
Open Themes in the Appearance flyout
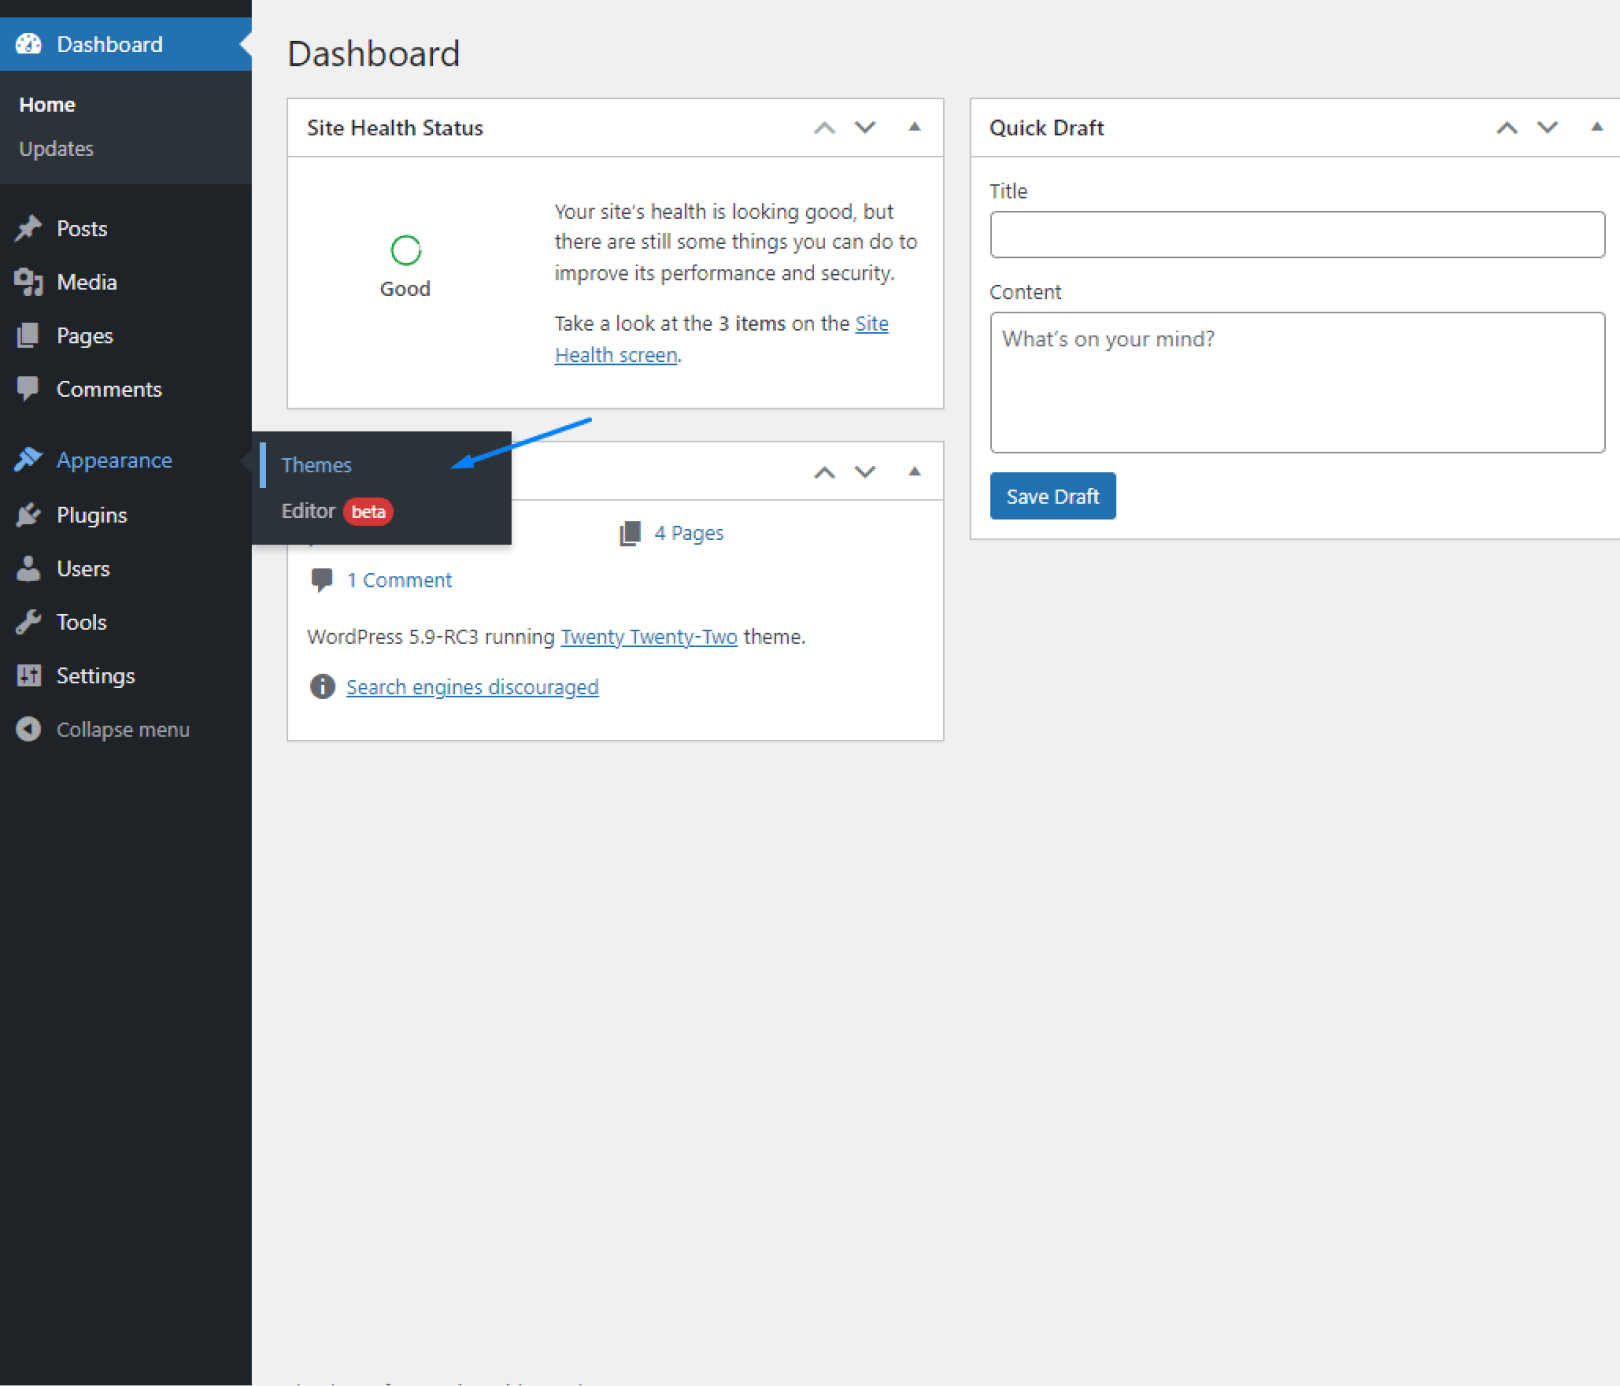(316, 465)
